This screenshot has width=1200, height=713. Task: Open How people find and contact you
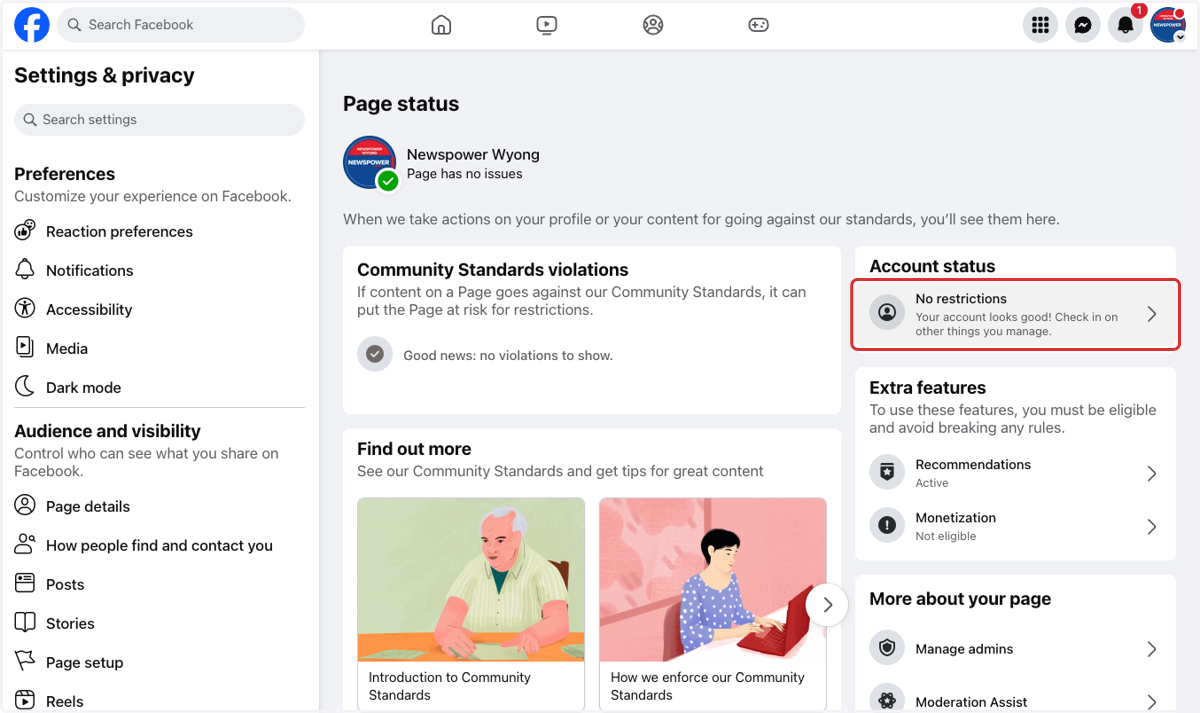click(x=160, y=545)
